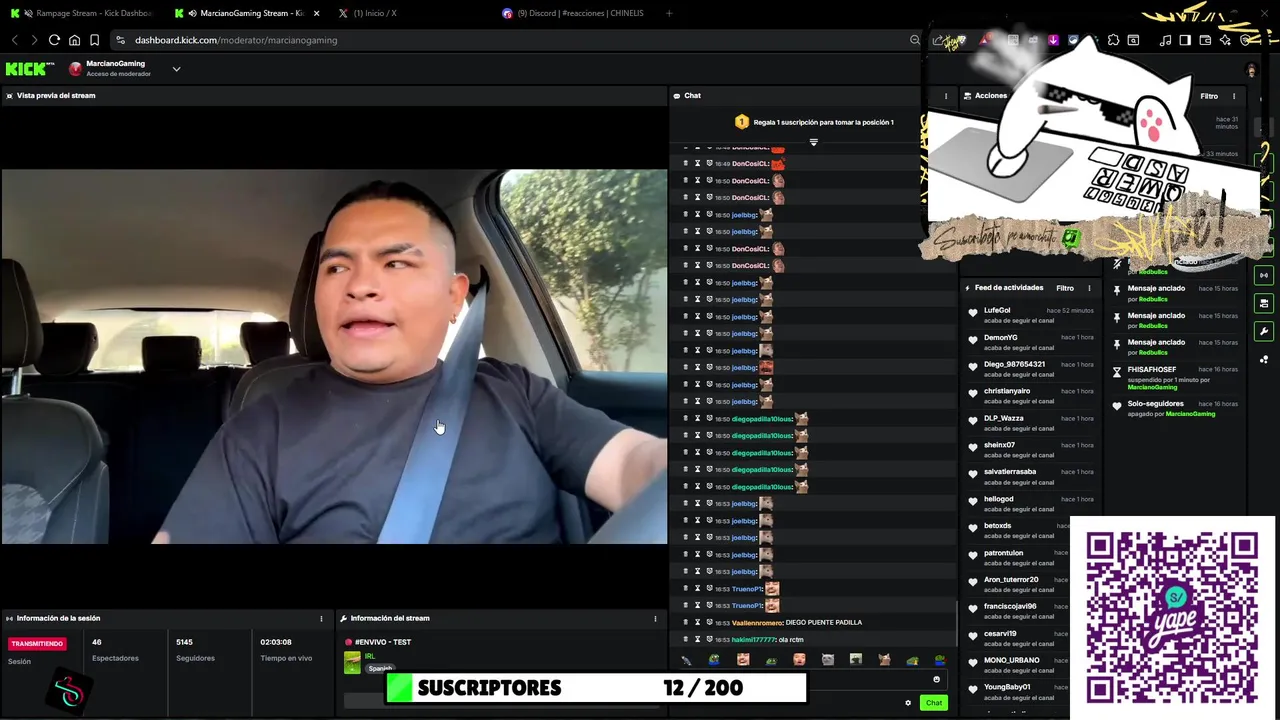Viewport: 1280px width, 720px height.
Task: Click the stream preview video
Action: point(334,356)
